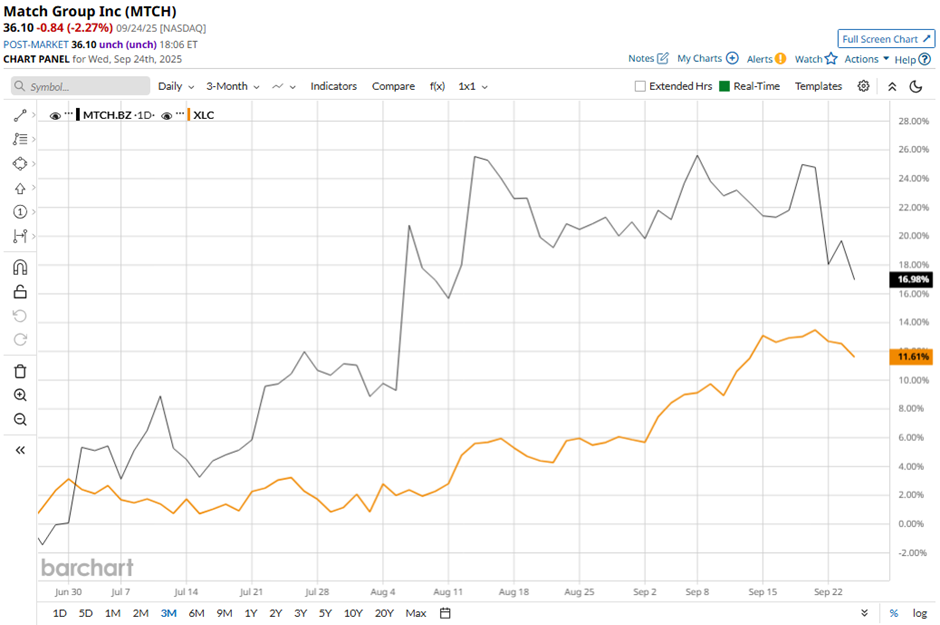Click the XLC orange color swatch
This screenshot has width=940, height=625.
pyautogui.click(x=189, y=115)
